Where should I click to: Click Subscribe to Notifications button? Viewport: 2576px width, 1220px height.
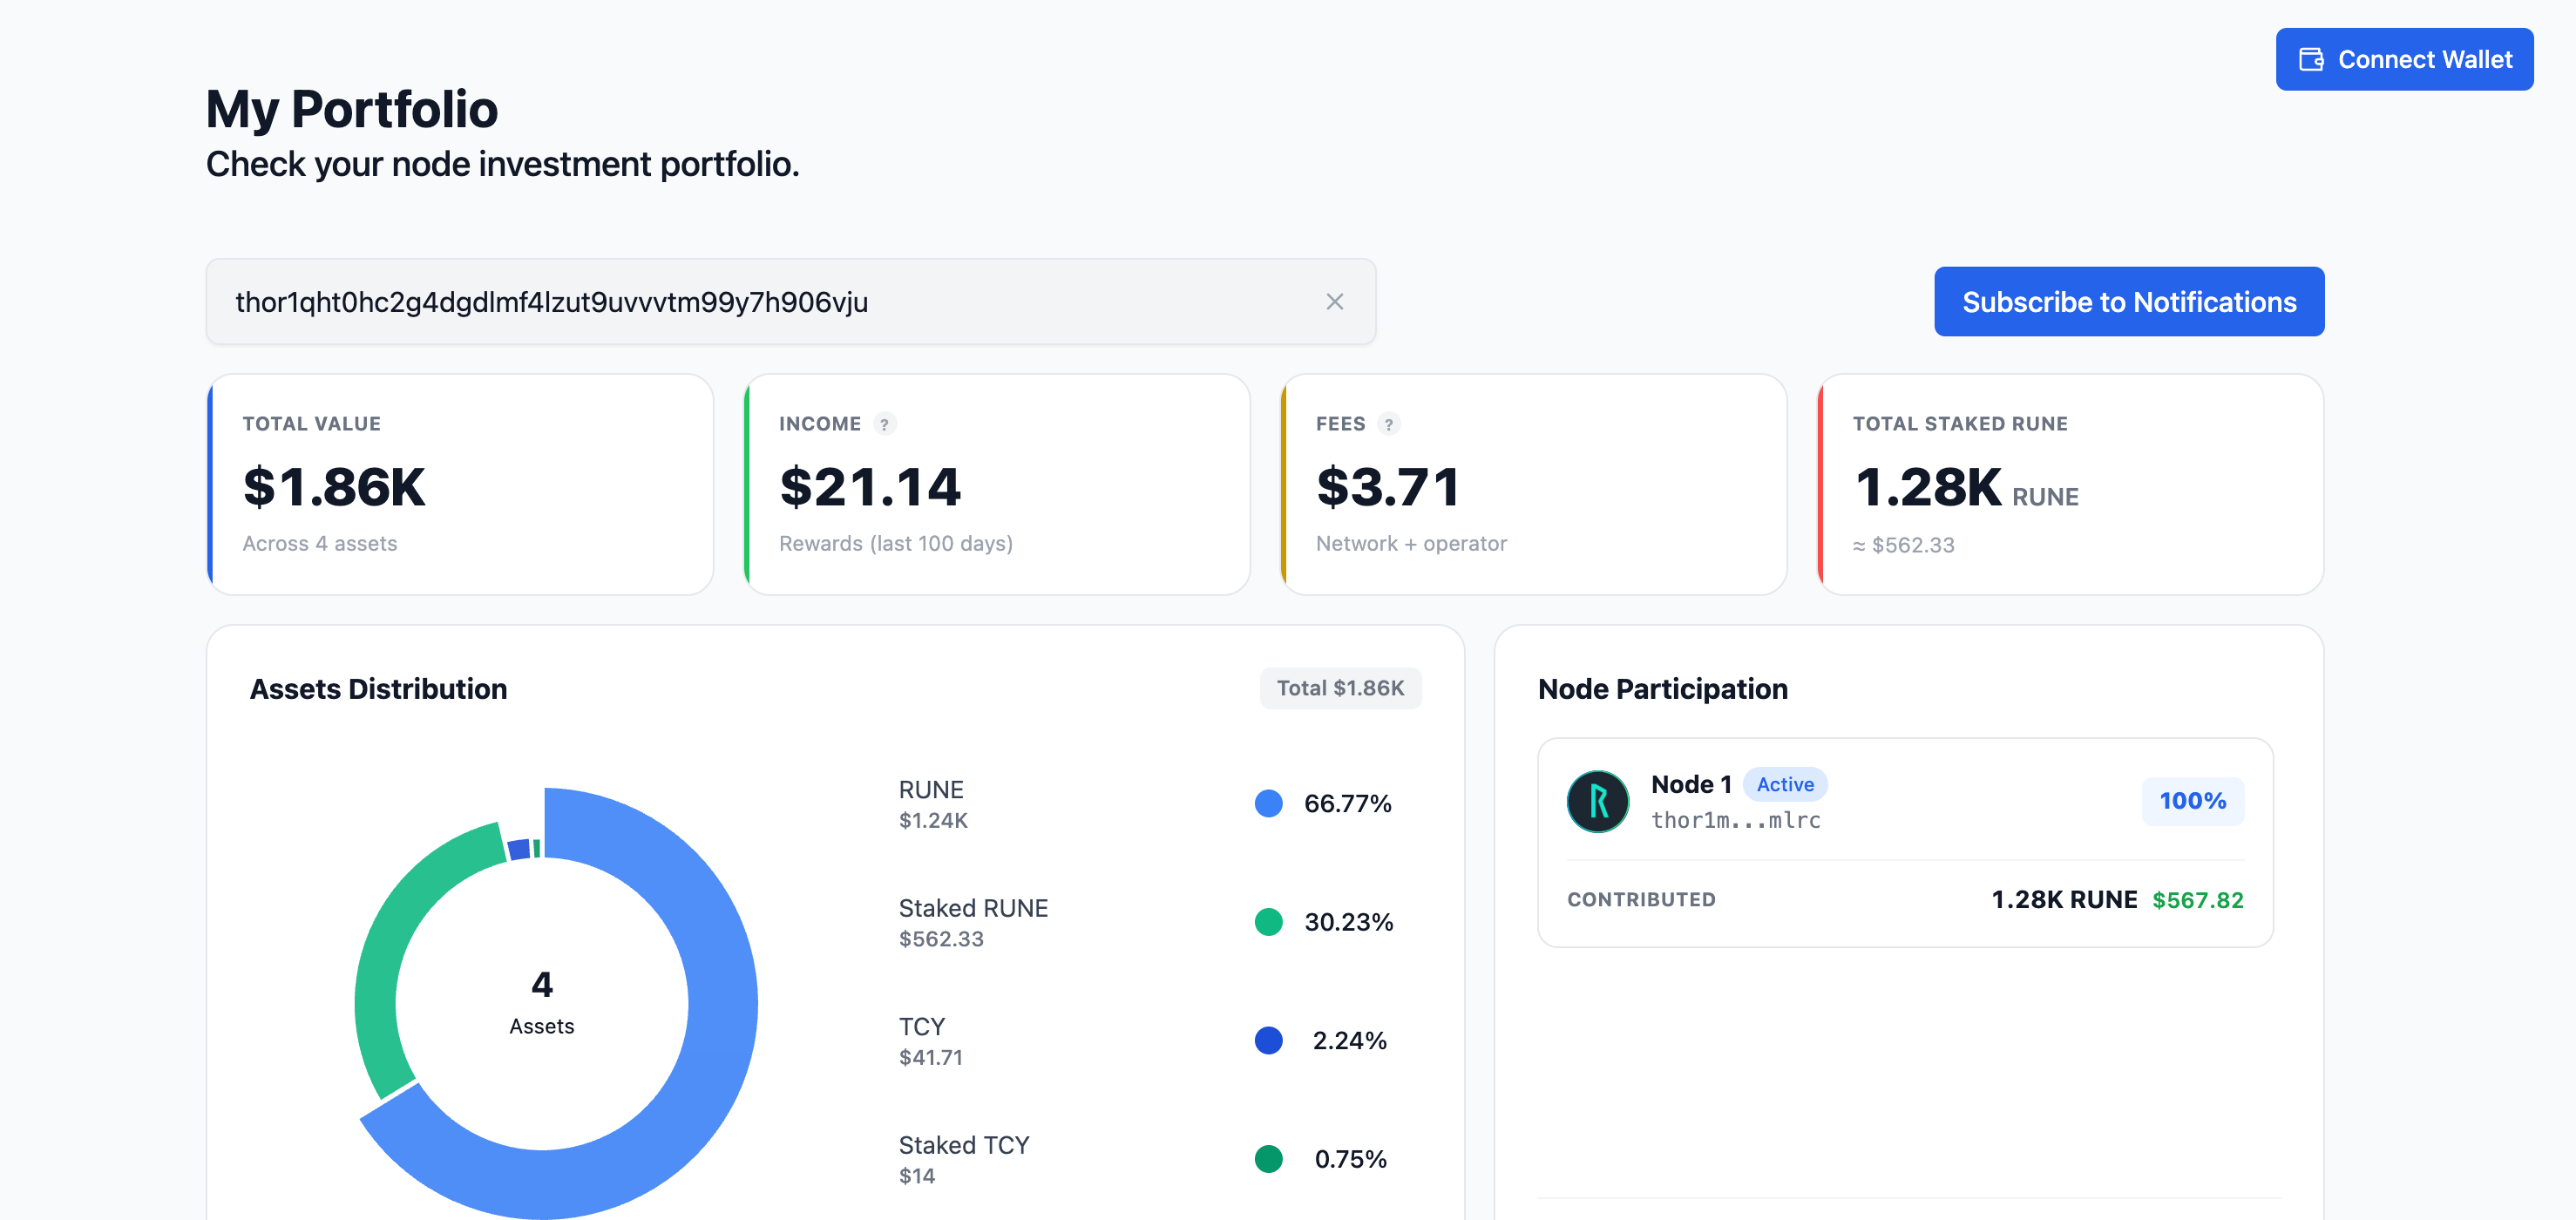[x=2129, y=302]
